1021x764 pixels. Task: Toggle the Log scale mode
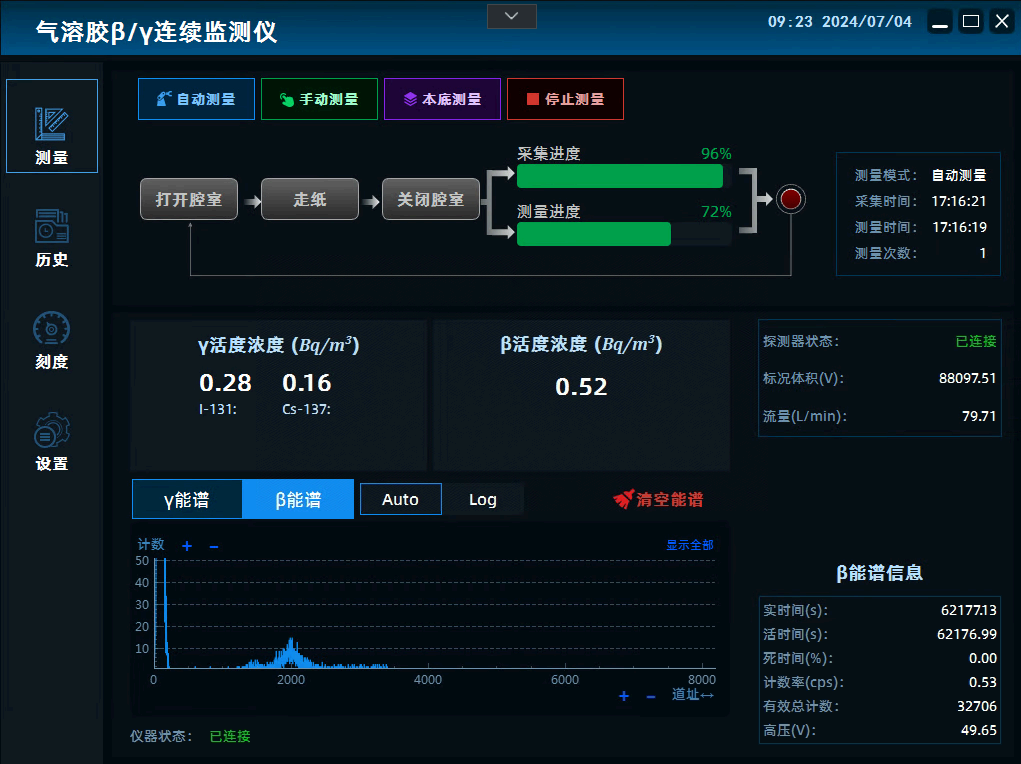483,499
